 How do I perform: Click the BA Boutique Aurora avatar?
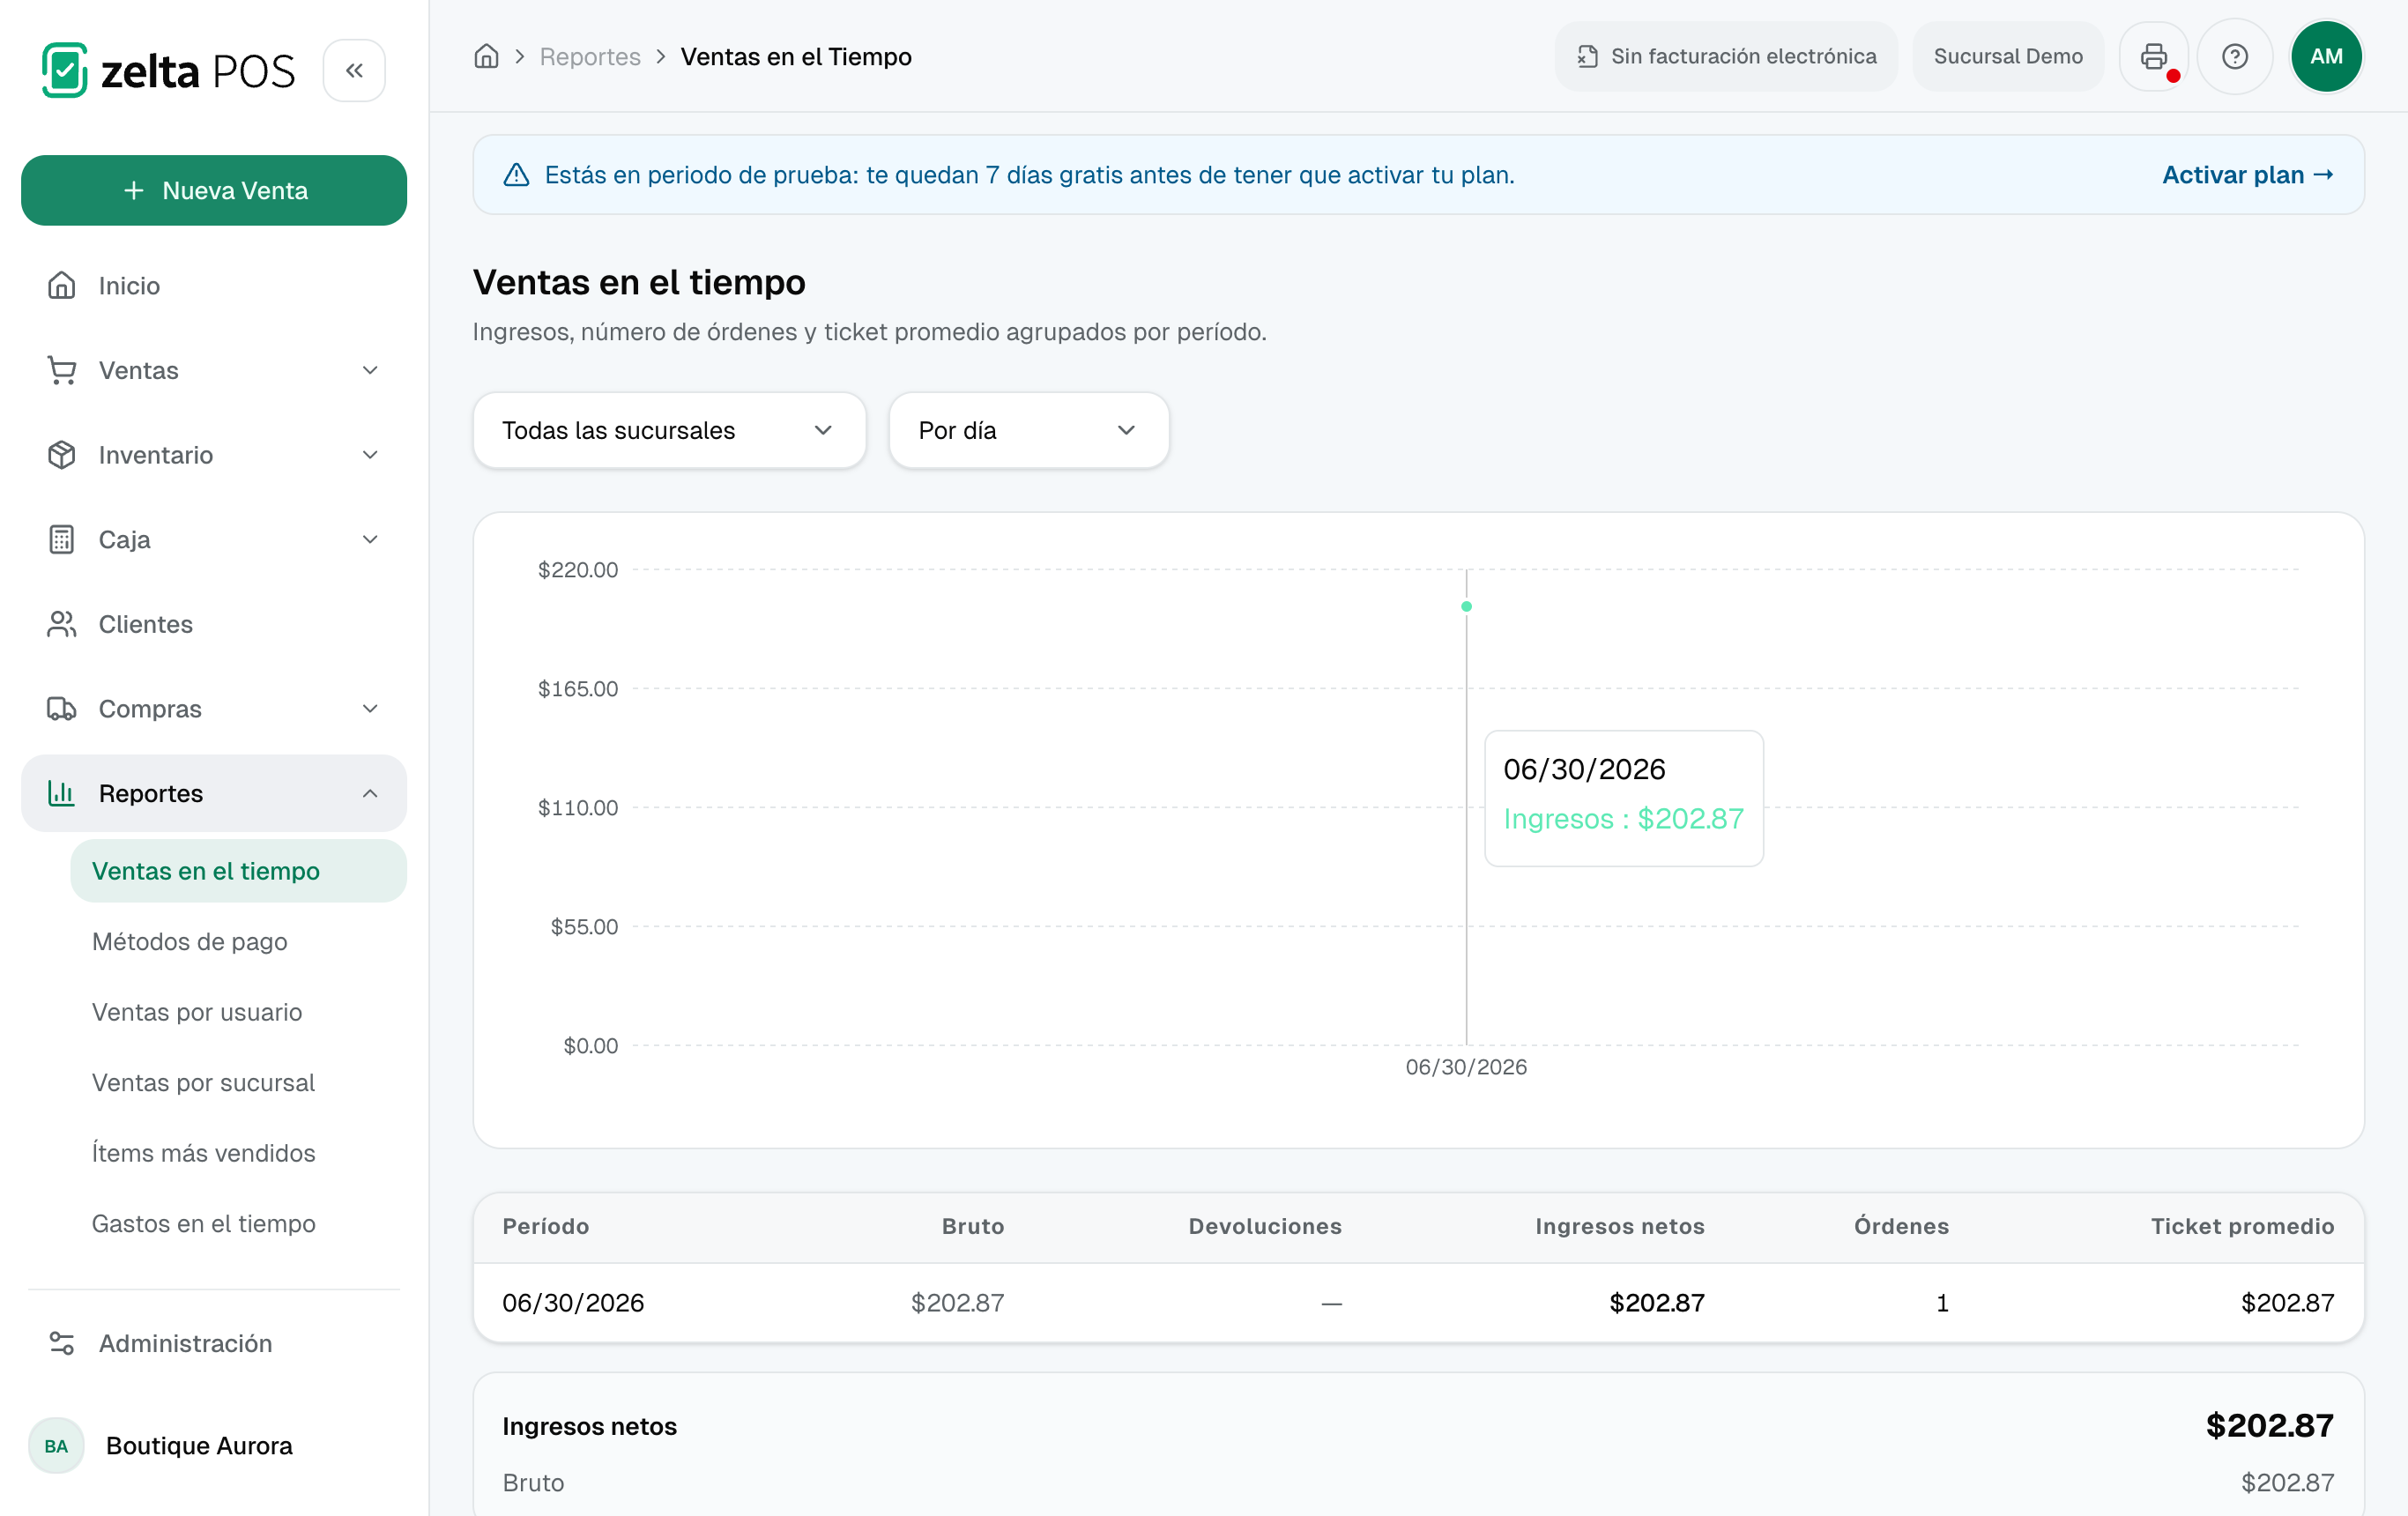point(56,1446)
